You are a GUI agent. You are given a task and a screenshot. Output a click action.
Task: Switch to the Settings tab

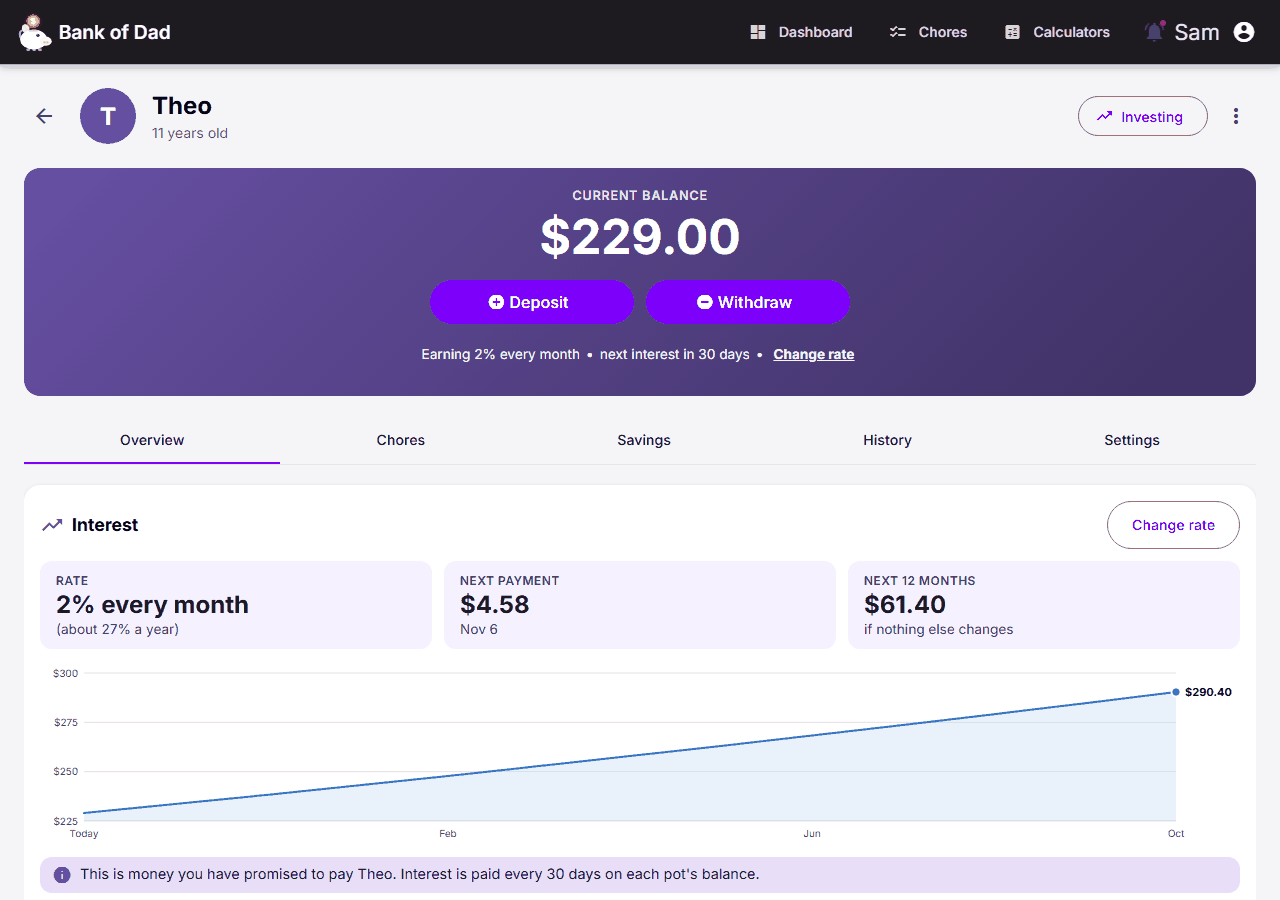(1132, 440)
